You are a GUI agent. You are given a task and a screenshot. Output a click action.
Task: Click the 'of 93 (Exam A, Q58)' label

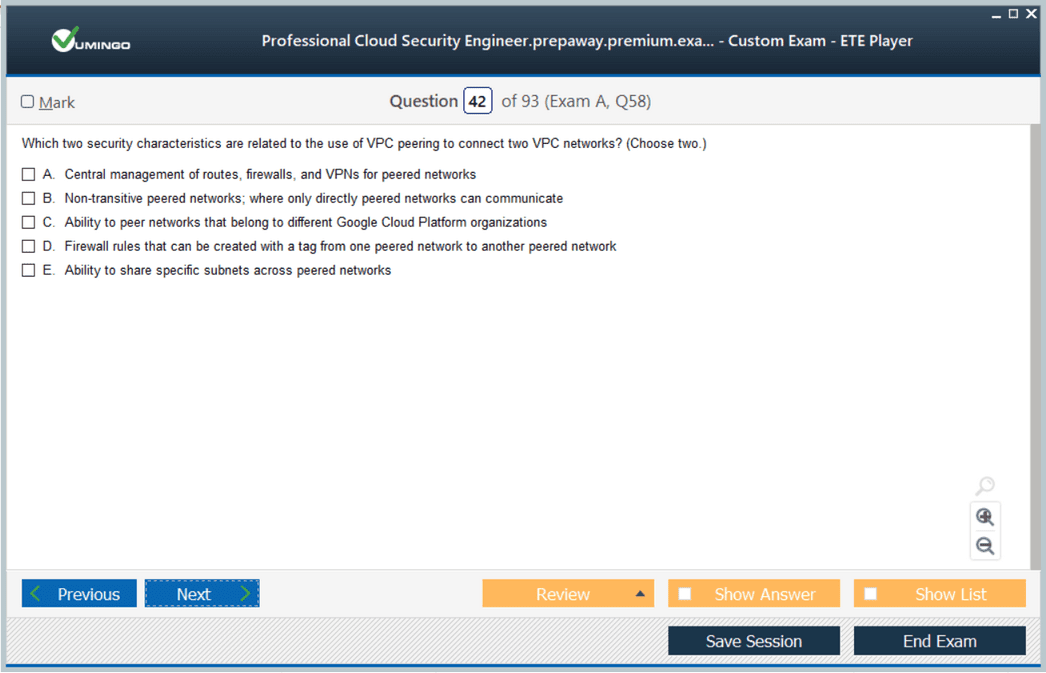576,101
